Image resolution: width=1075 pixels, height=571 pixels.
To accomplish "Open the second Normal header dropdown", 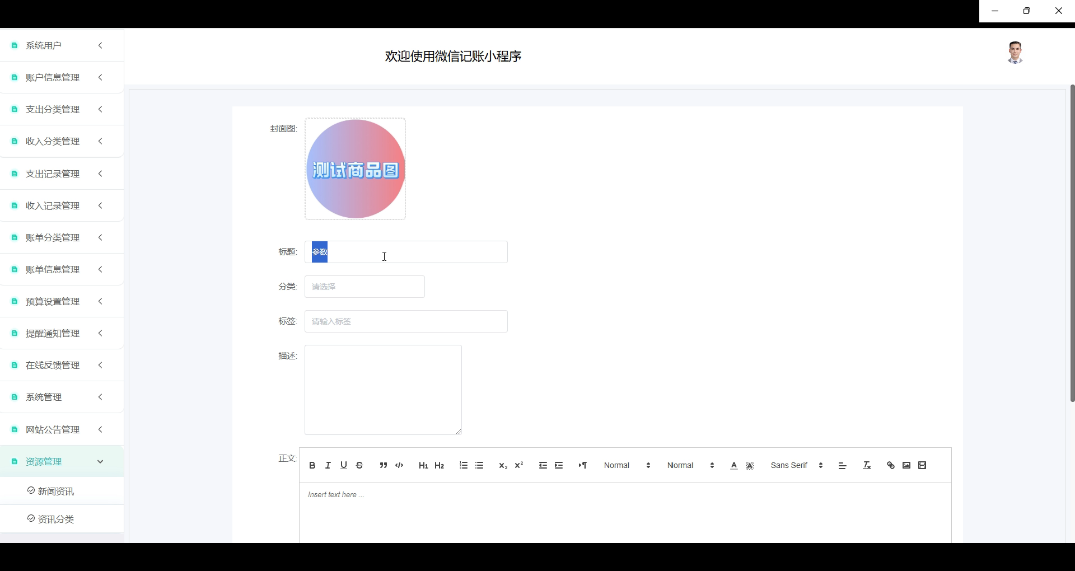I will click(690, 465).
